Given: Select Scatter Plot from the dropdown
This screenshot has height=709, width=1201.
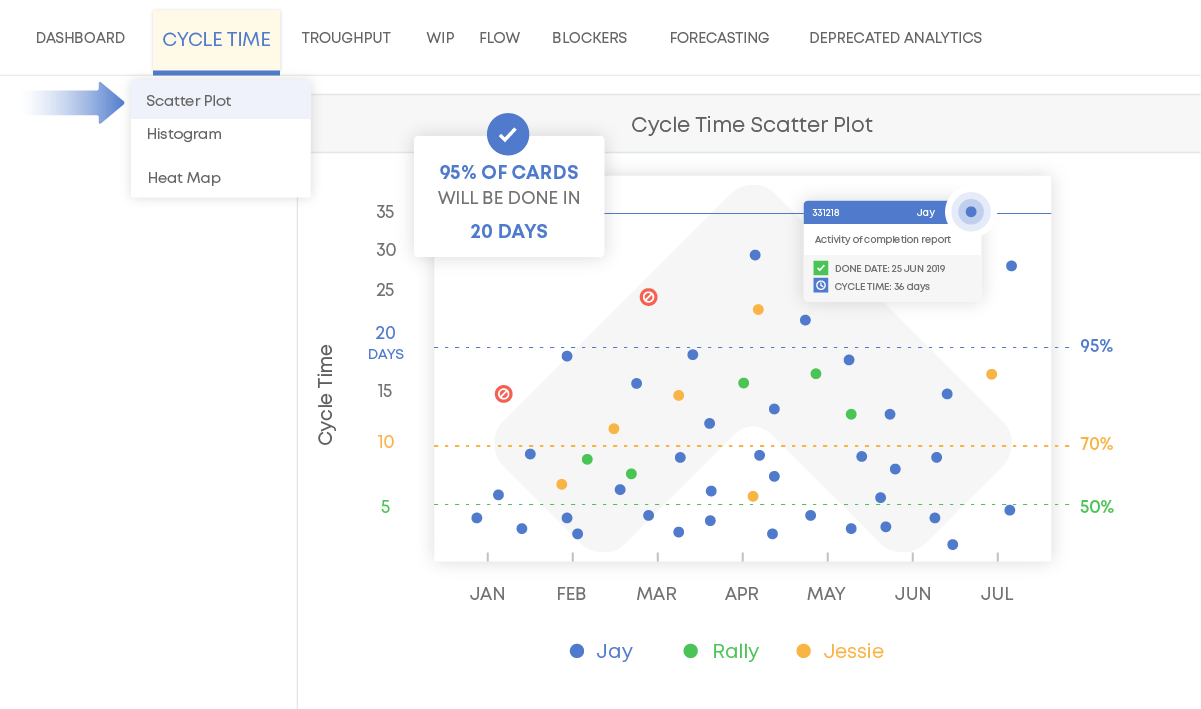Looking at the screenshot, I should coord(189,101).
